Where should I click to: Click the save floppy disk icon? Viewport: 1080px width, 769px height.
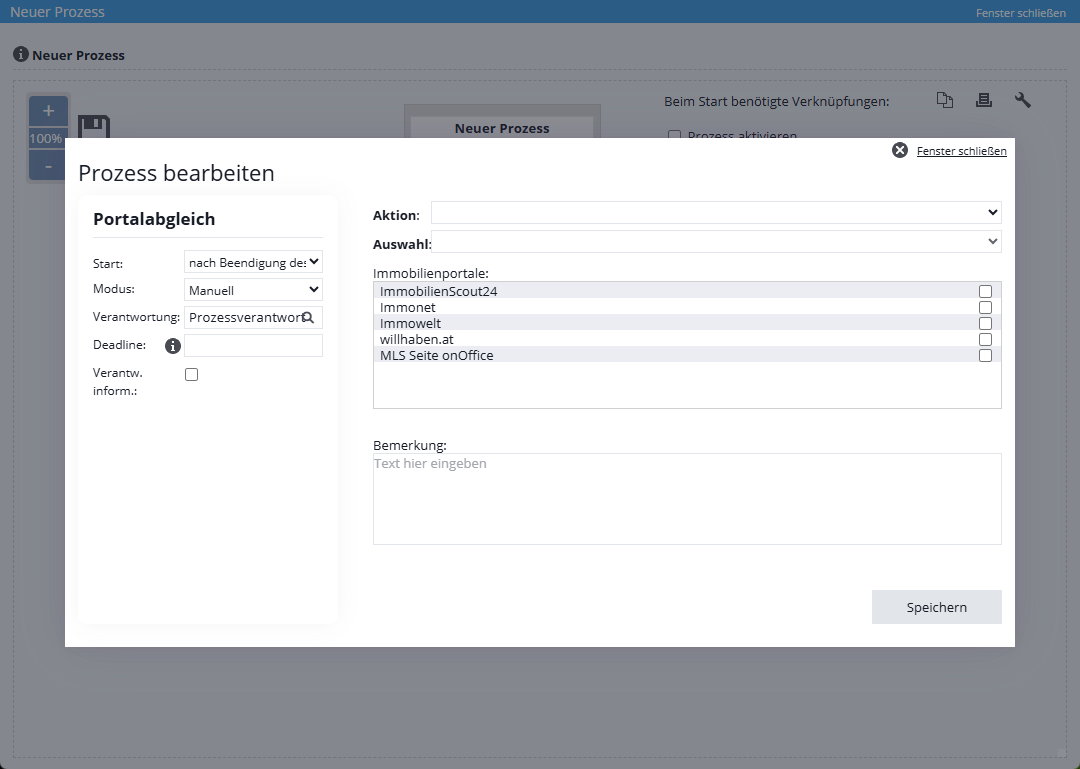93,127
